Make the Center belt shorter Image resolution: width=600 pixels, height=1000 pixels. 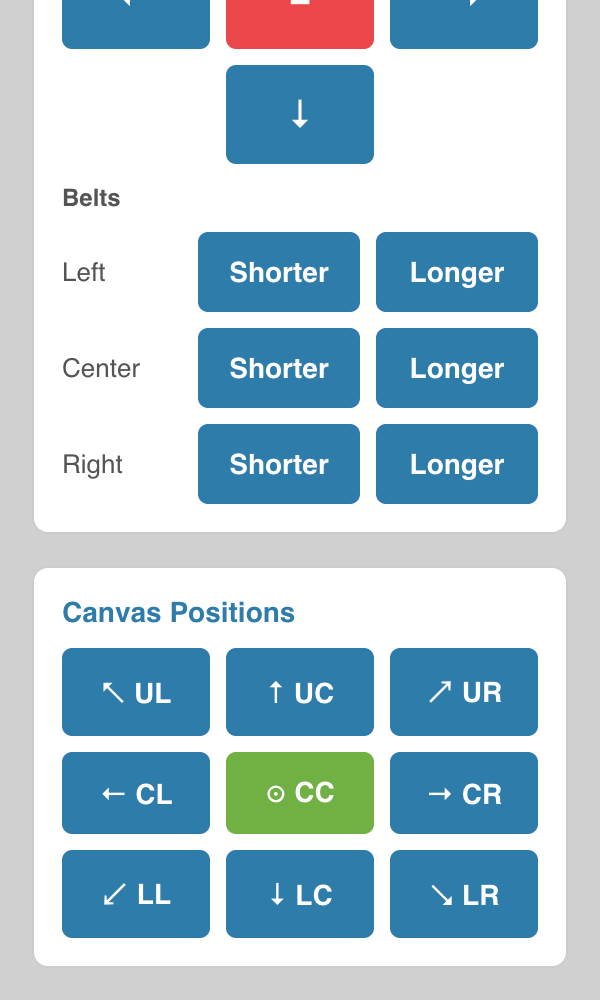(279, 368)
